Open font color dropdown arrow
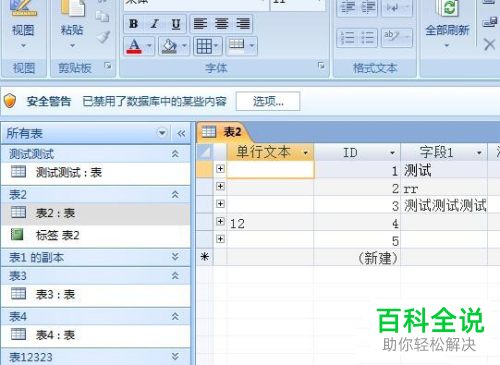 (x=149, y=45)
